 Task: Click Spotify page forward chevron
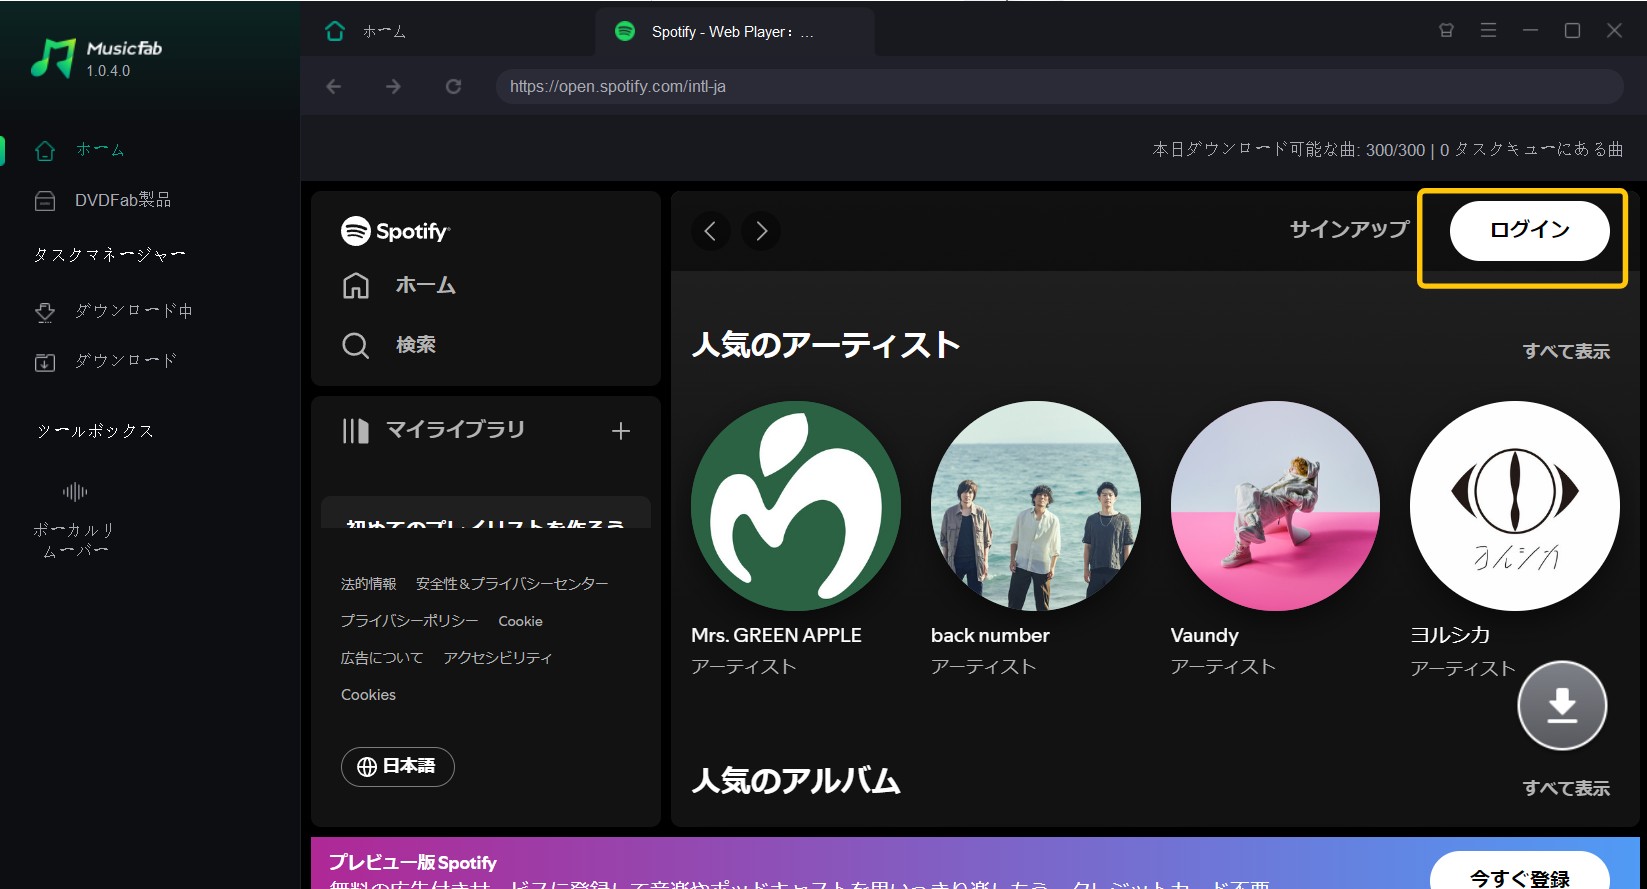point(761,231)
